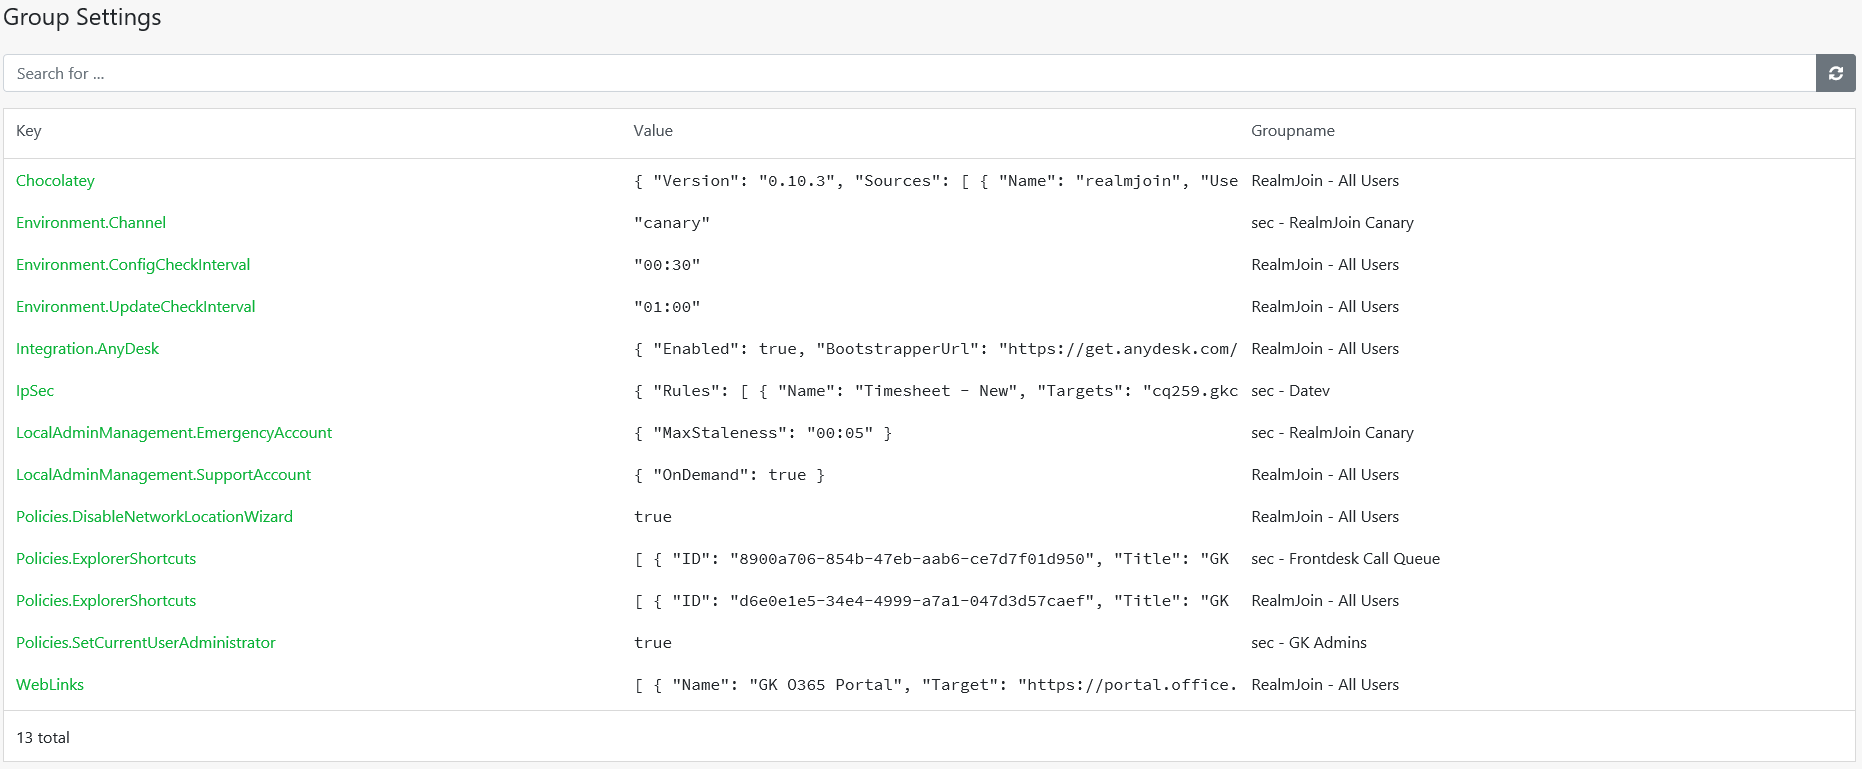Open Policies.SetCurrentUserAdministrator link
1862x769 pixels.
[146, 643]
